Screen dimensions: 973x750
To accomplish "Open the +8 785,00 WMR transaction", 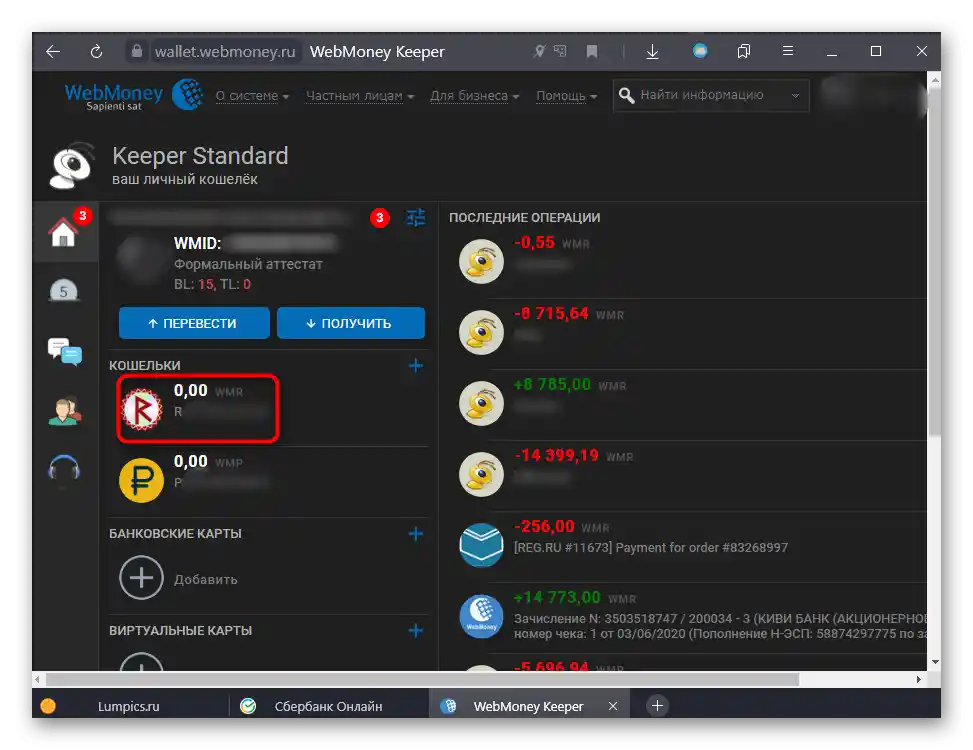I will [689, 404].
